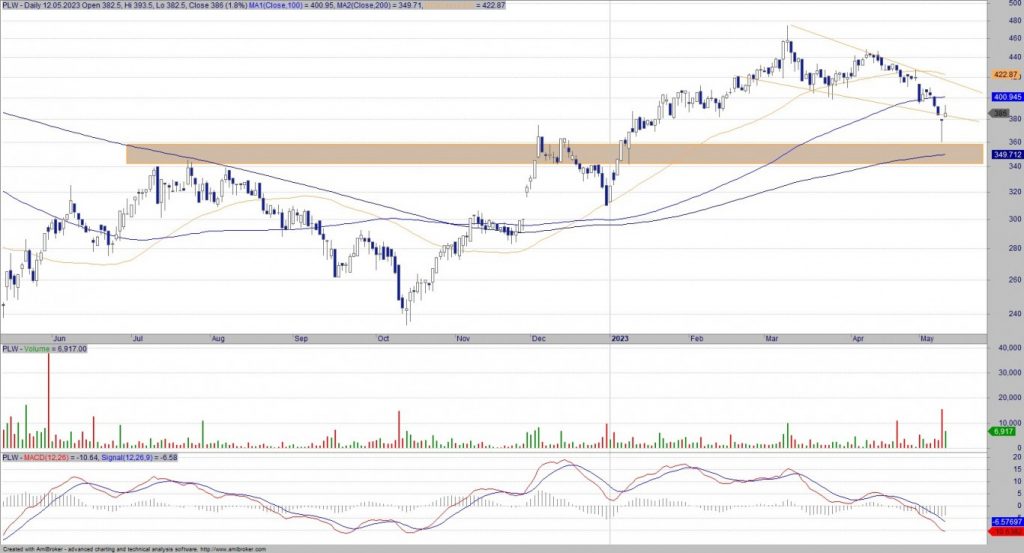Click the orange 422.87 price label
The height and width of the screenshot is (553, 1024).
pyautogui.click(x=1004, y=75)
